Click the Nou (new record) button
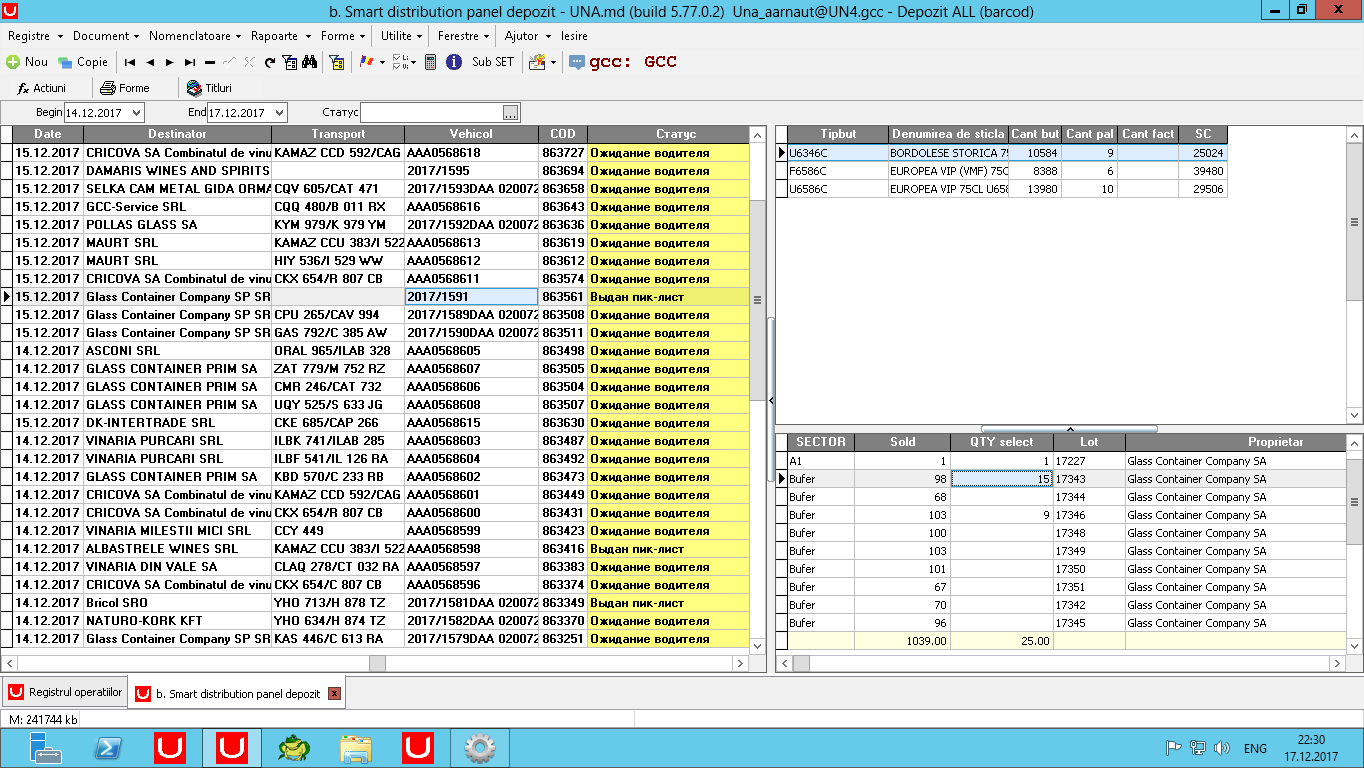This screenshot has height=768, width=1364. tap(27, 62)
